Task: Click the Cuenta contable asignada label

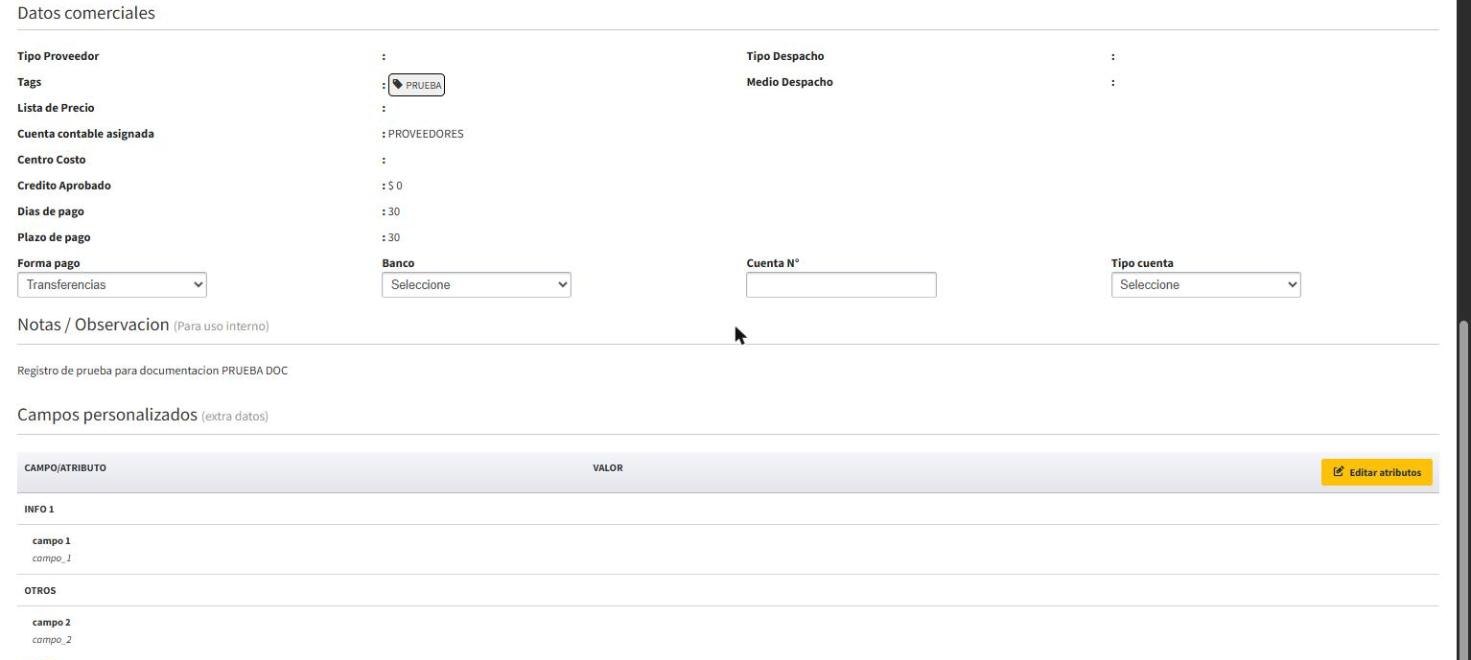Action: 86,134
